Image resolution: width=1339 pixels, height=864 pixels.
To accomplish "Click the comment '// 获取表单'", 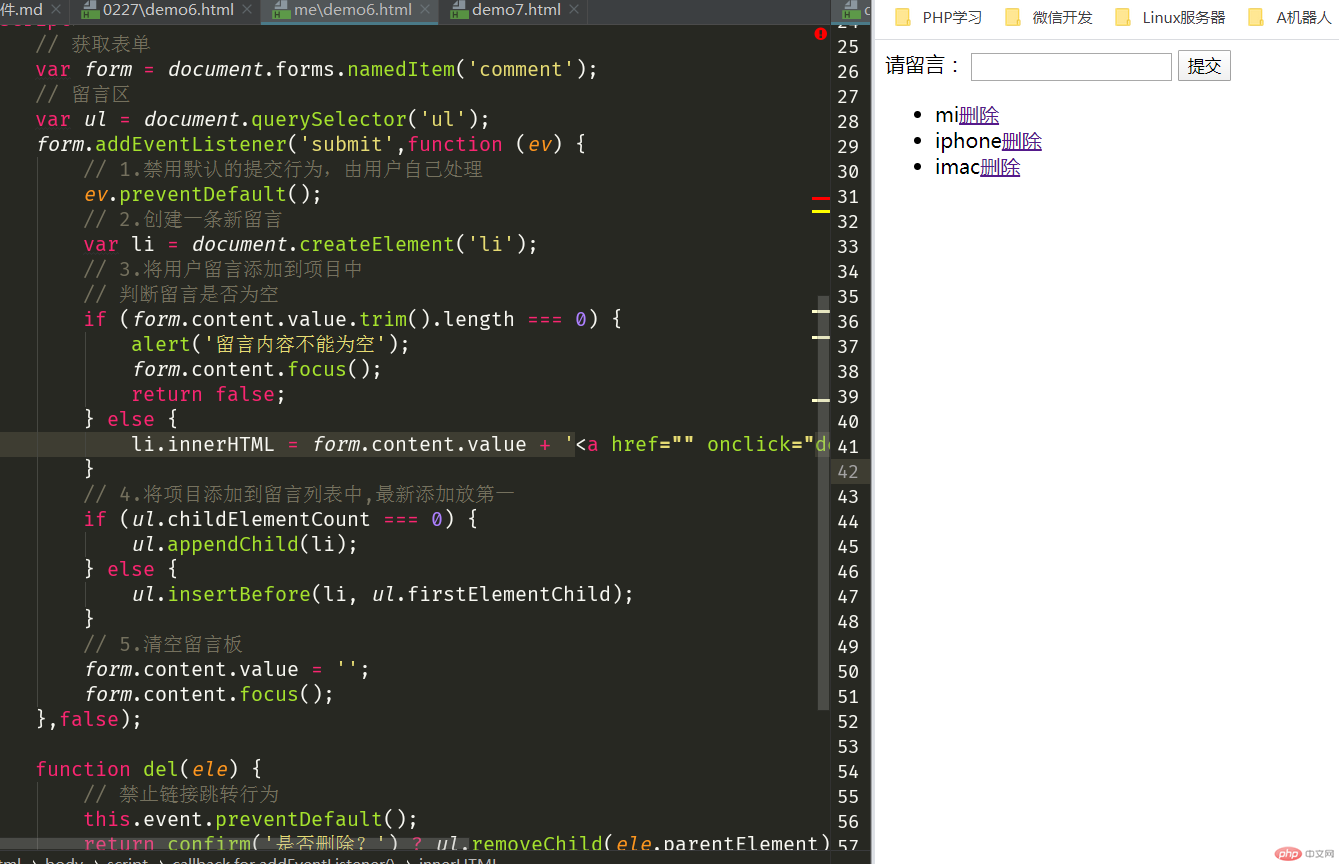I will pos(93,44).
